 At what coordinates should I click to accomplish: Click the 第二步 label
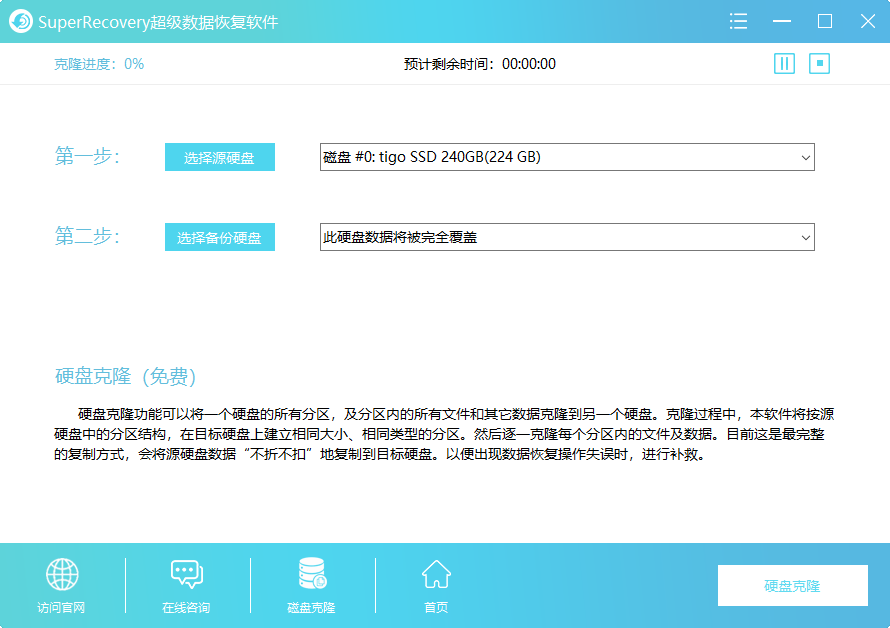click(x=87, y=236)
